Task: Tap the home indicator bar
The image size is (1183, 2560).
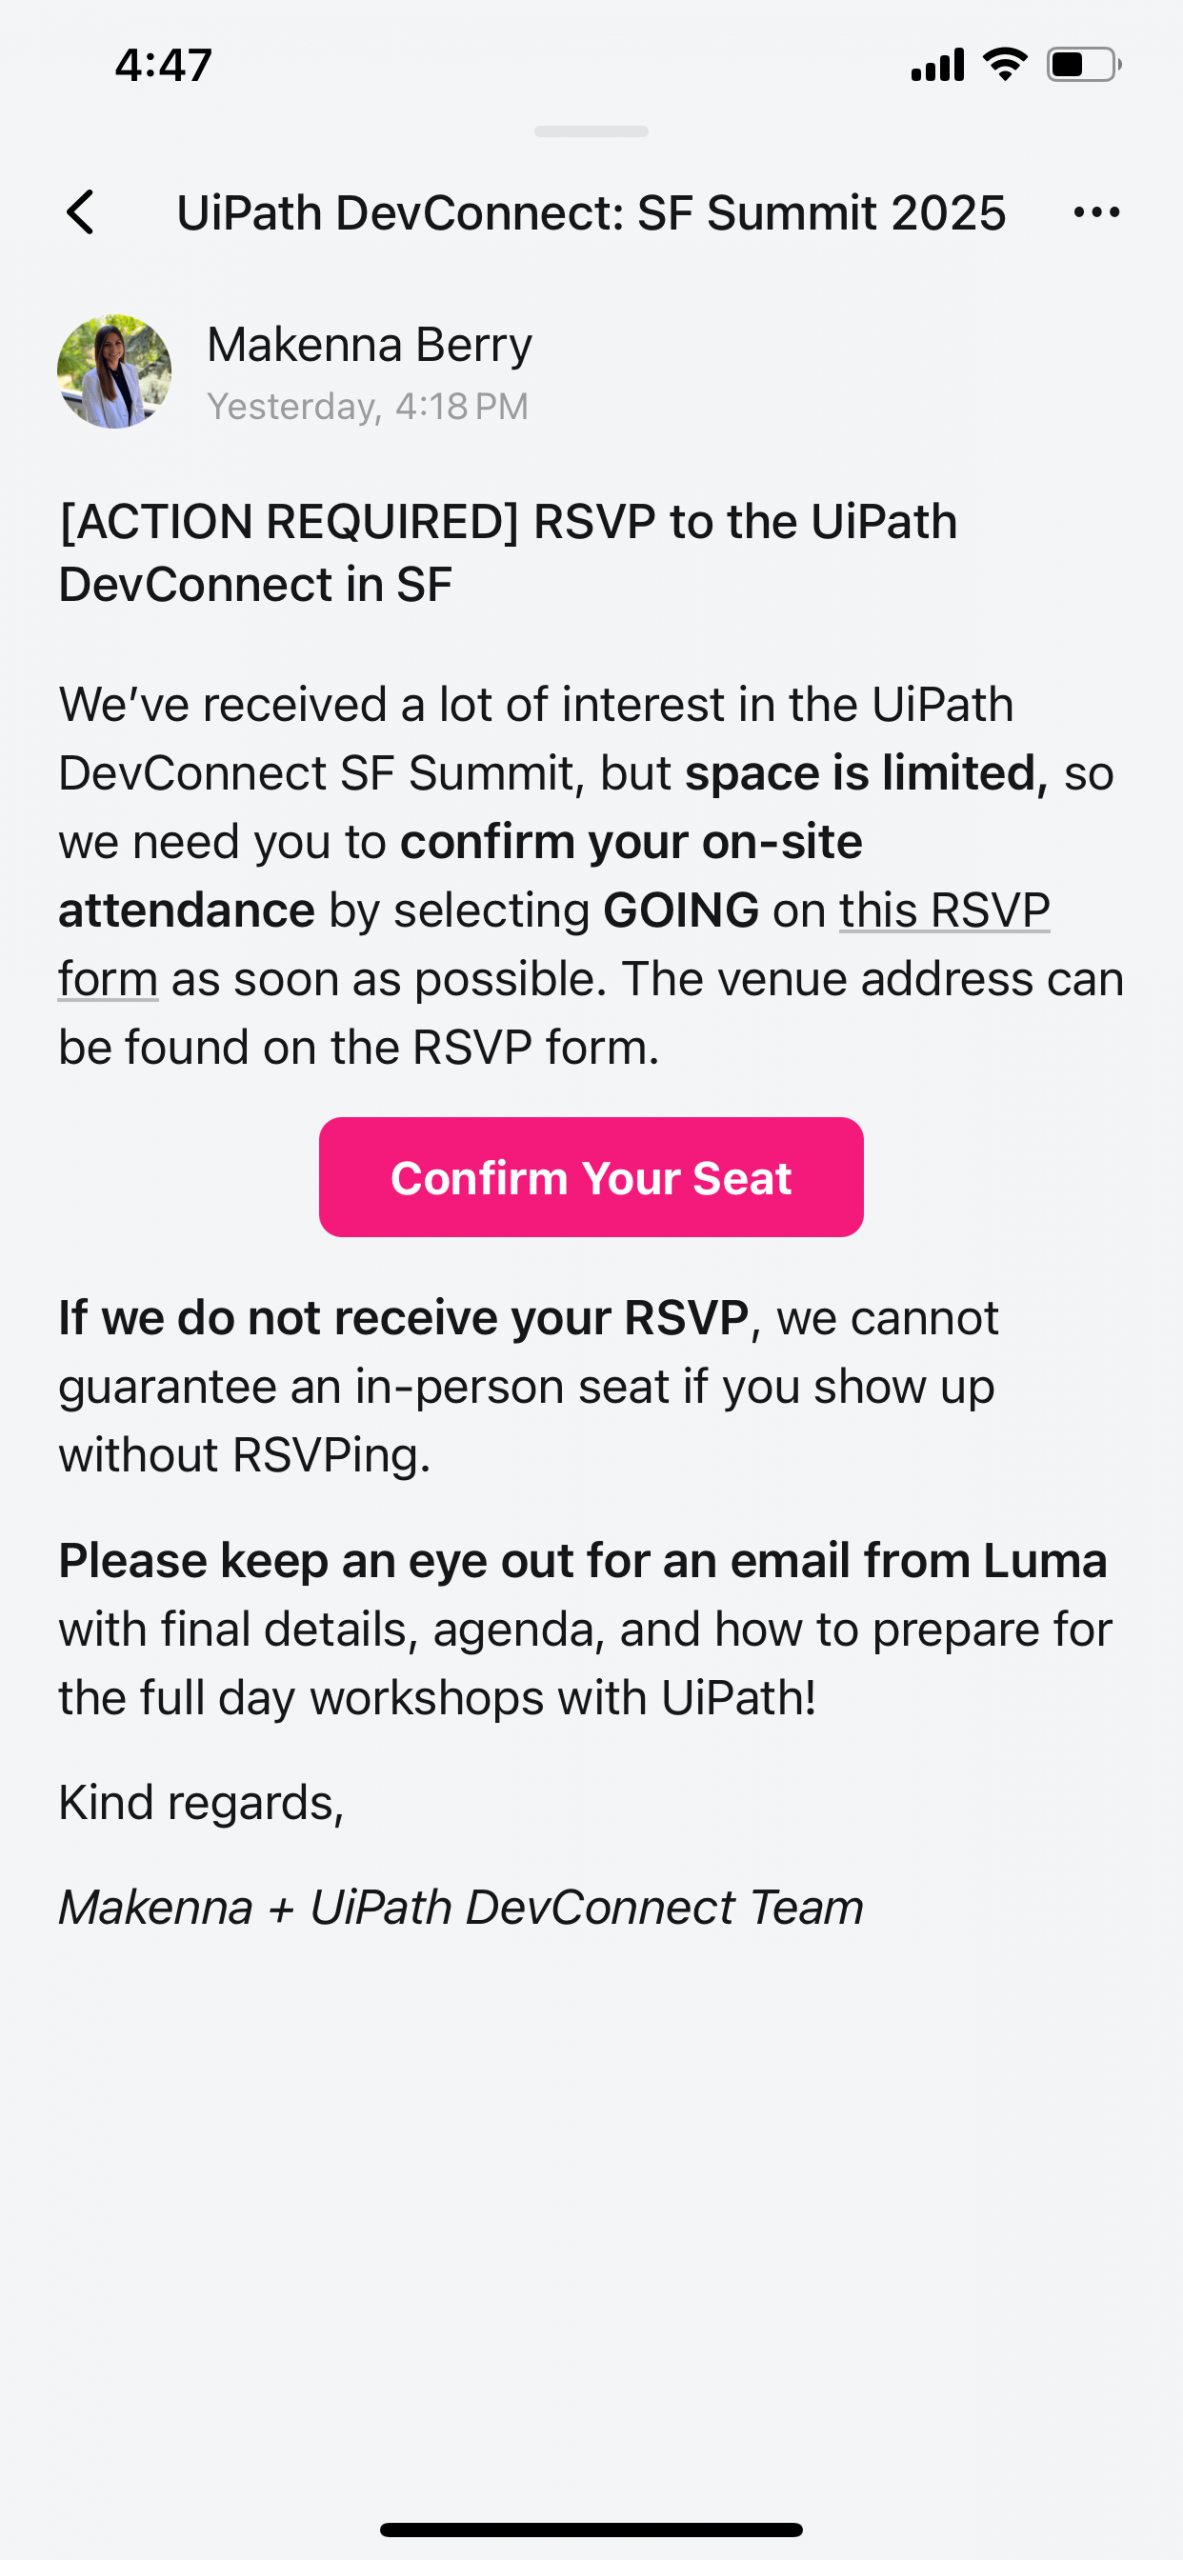Action: point(591,2529)
